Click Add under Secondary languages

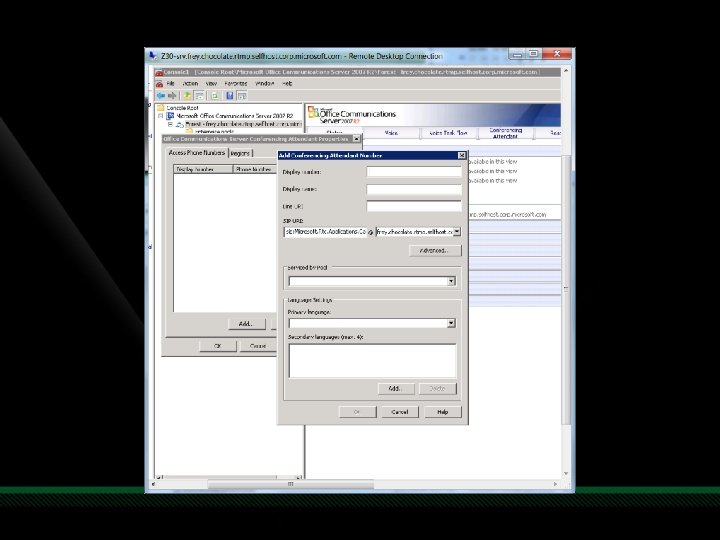click(x=396, y=388)
